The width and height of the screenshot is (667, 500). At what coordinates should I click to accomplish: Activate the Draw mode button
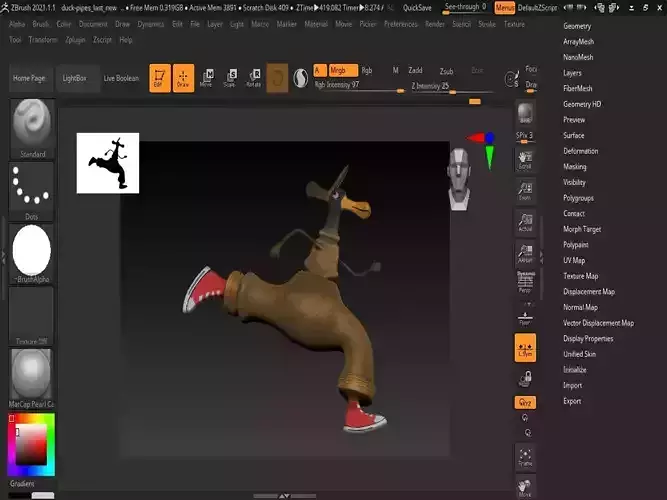coord(183,78)
